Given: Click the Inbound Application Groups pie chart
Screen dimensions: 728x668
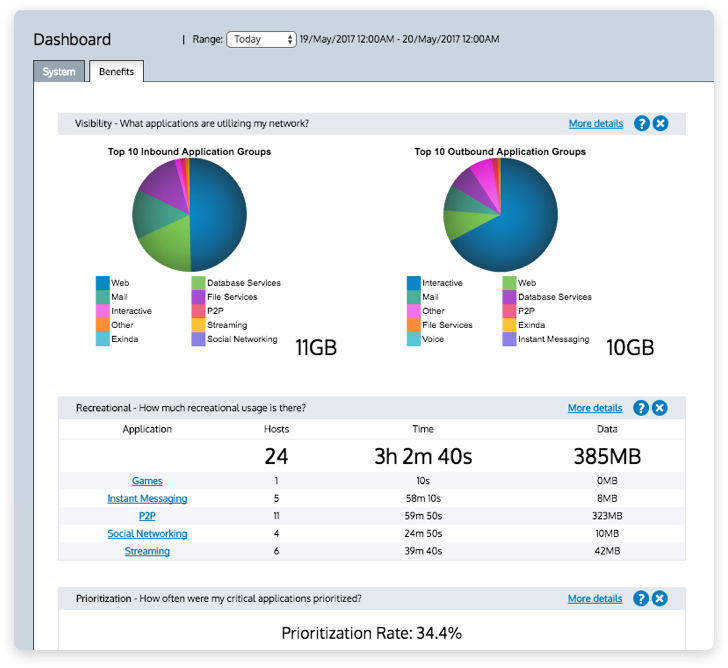Looking at the screenshot, I should point(189,215).
